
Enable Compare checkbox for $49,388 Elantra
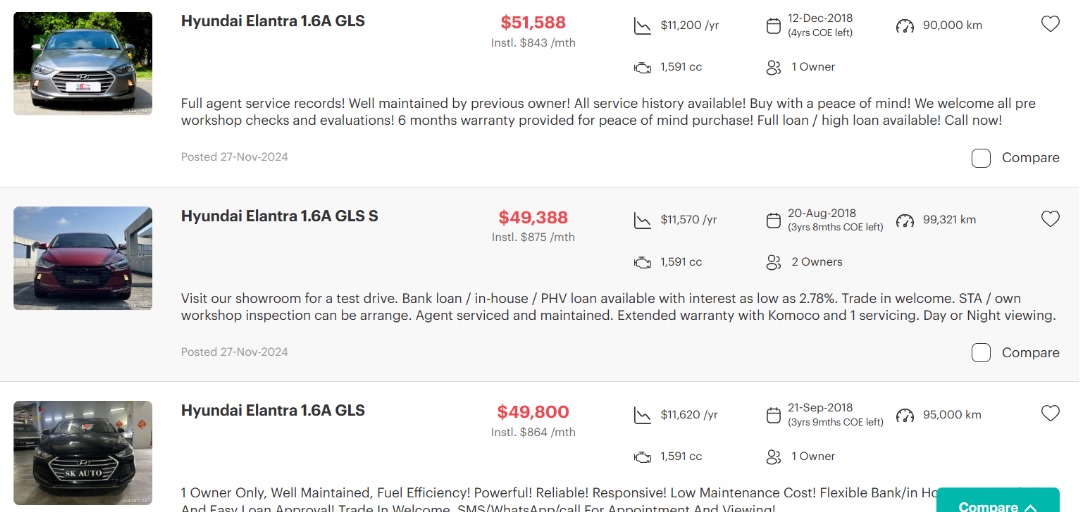click(981, 352)
